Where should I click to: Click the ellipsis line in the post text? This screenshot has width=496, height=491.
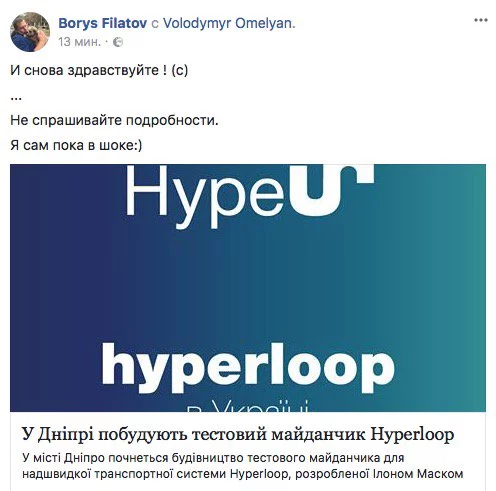tap(16, 98)
